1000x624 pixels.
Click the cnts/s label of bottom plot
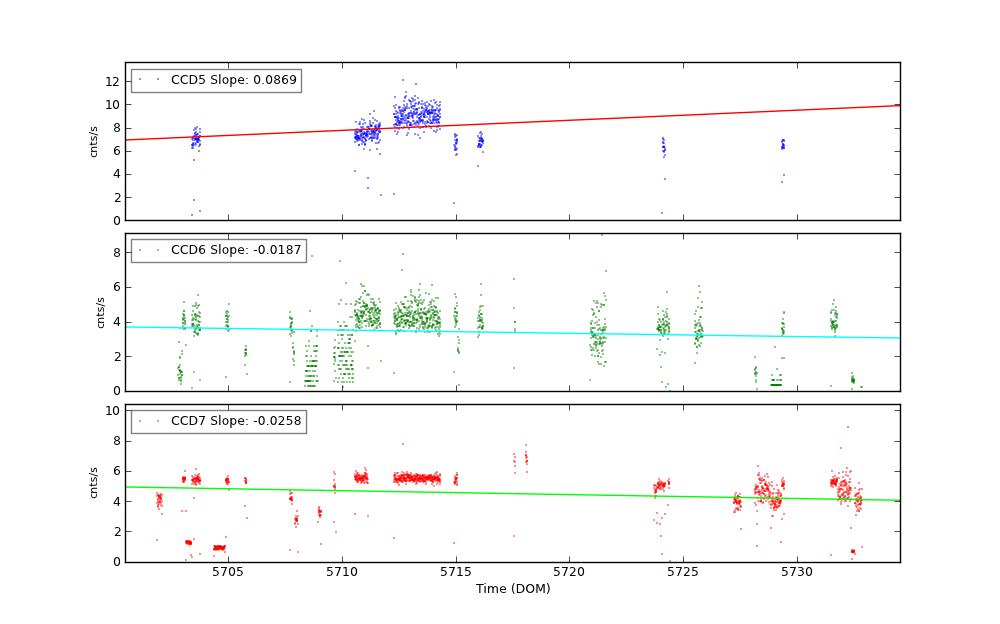point(94,482)
